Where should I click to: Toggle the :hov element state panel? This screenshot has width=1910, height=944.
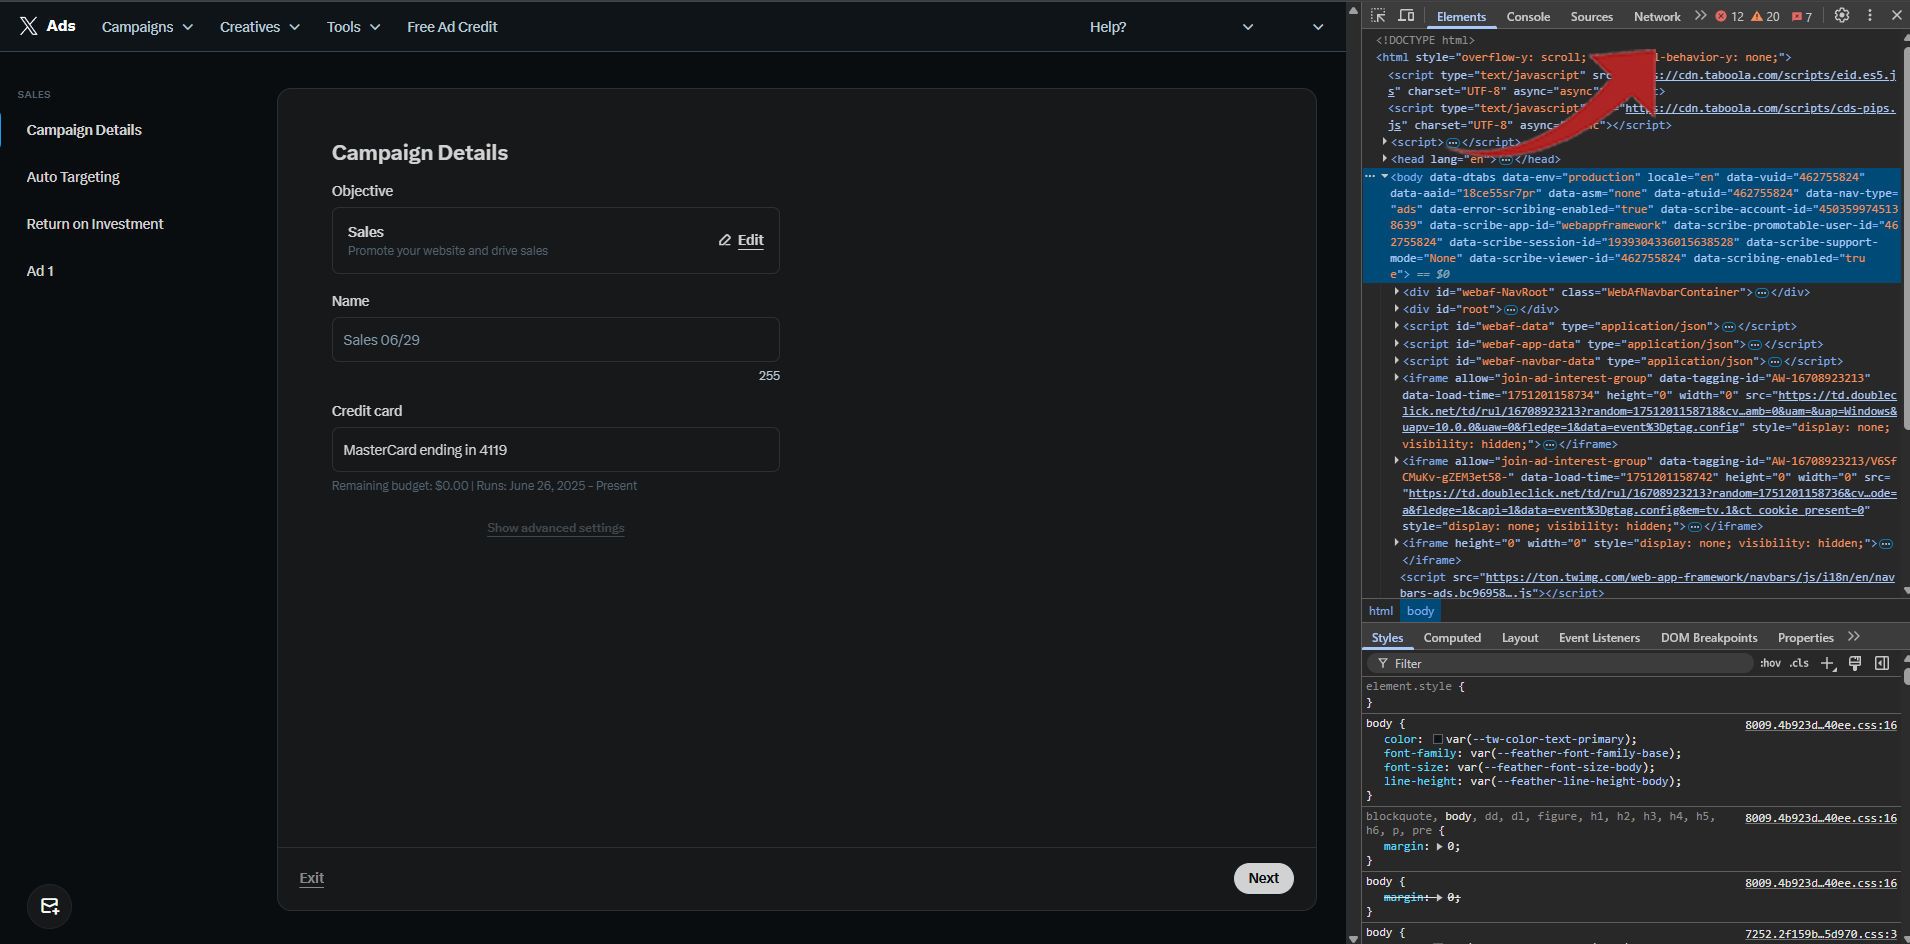[x=1770, y=663]
